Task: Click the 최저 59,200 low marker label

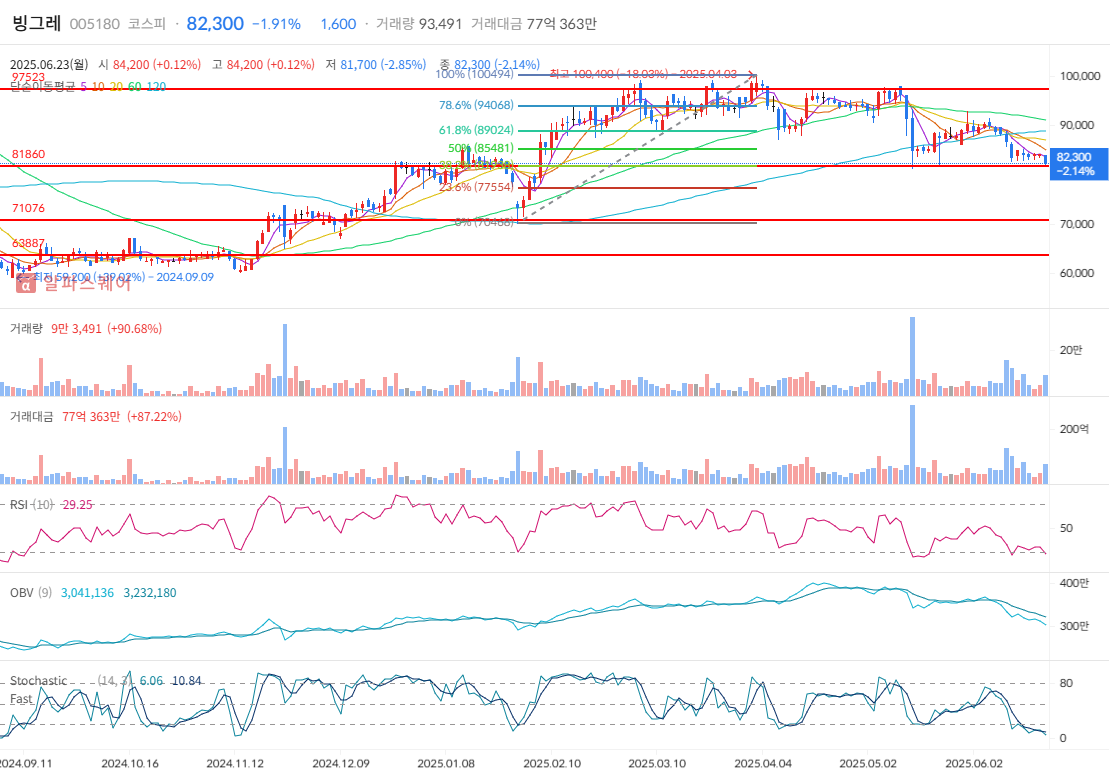Action: 124,277
